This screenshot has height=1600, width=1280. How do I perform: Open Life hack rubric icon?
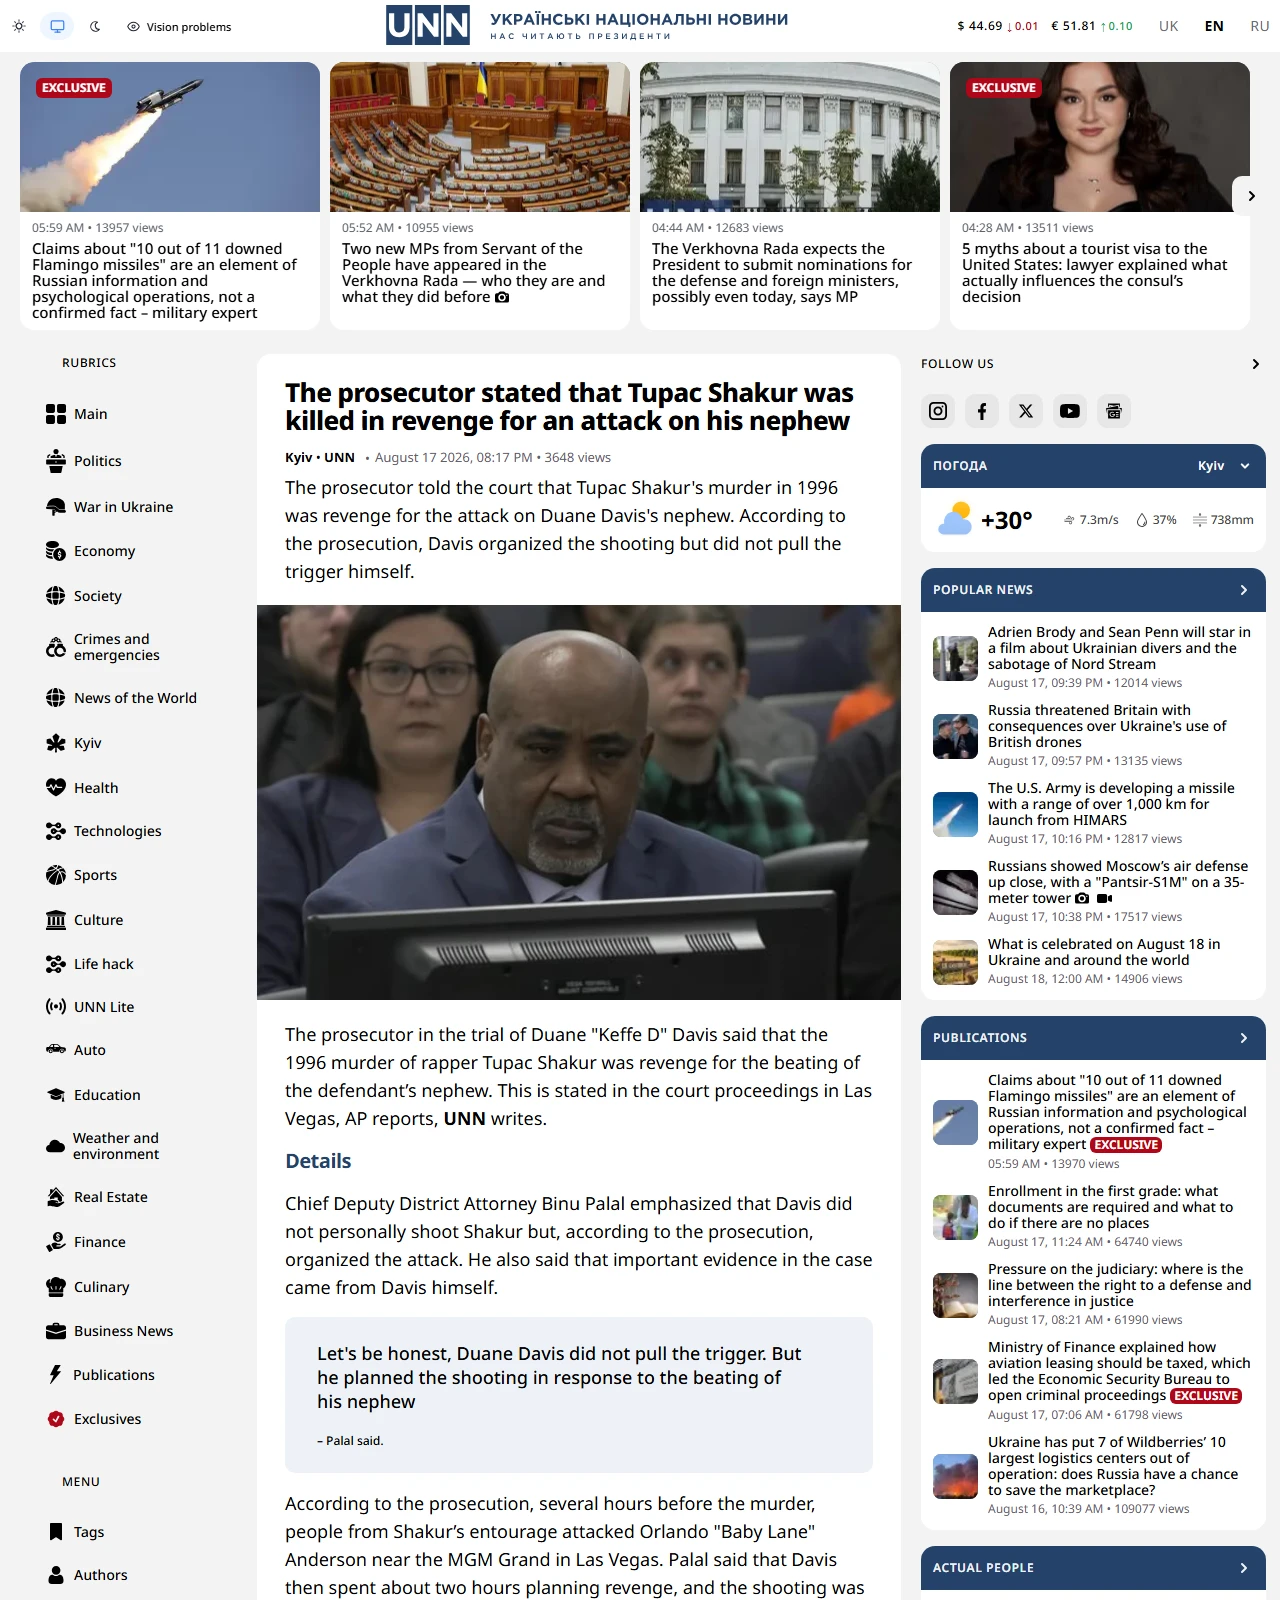[56, 964]
